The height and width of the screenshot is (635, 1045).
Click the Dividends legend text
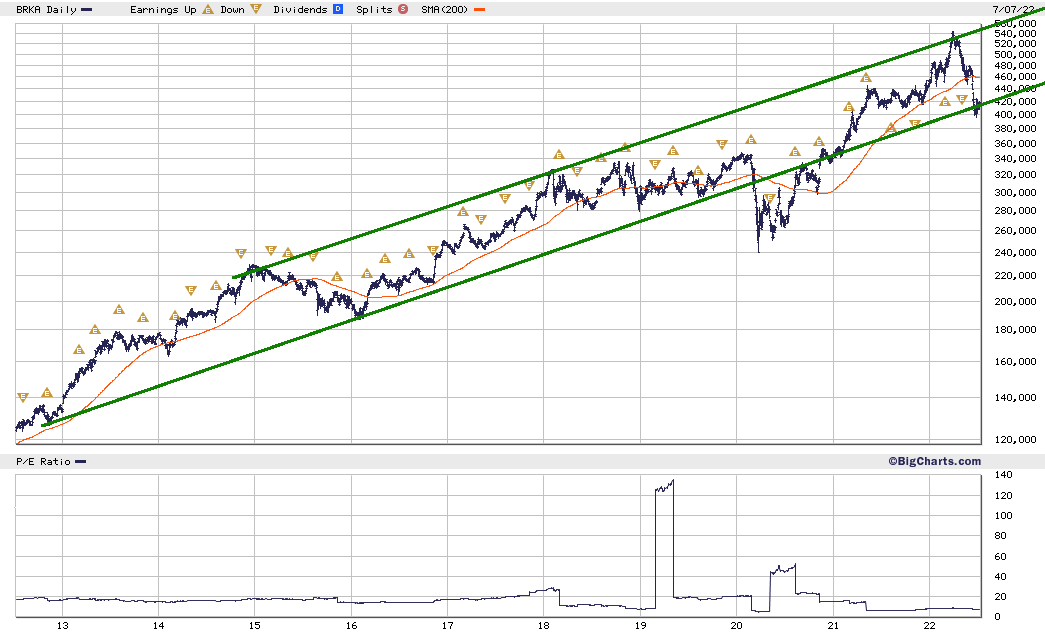[x=301, y=9]
